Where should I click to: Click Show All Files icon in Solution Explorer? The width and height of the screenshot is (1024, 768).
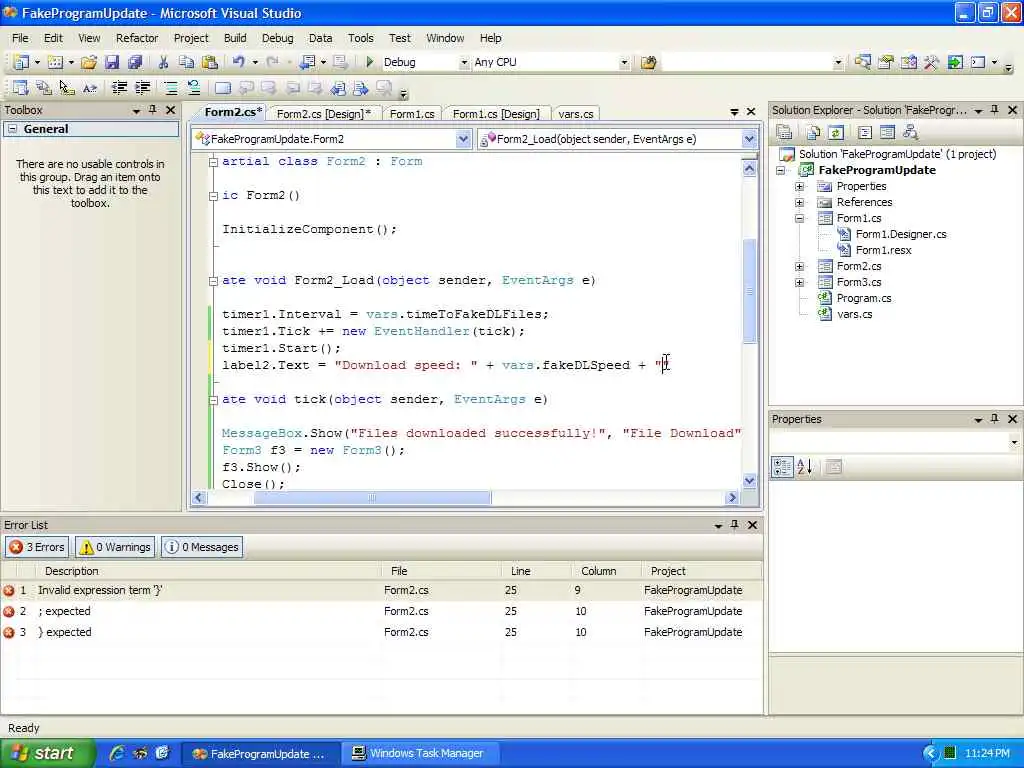pos(812,133)
